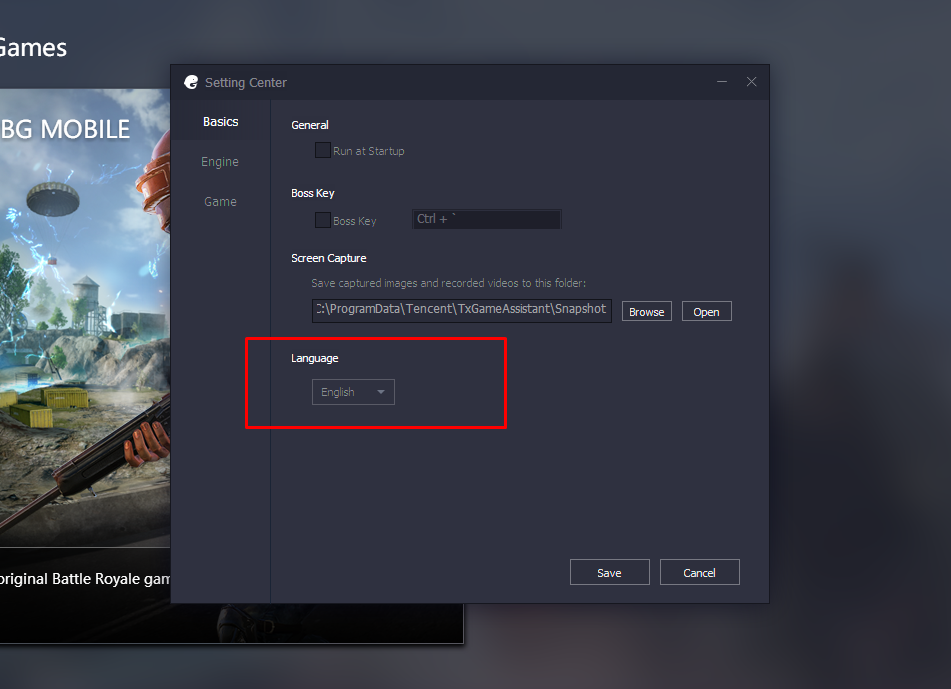951x689 pixels.
Task: Toggle the Boss Key checkbox
Action: [323, 220]
